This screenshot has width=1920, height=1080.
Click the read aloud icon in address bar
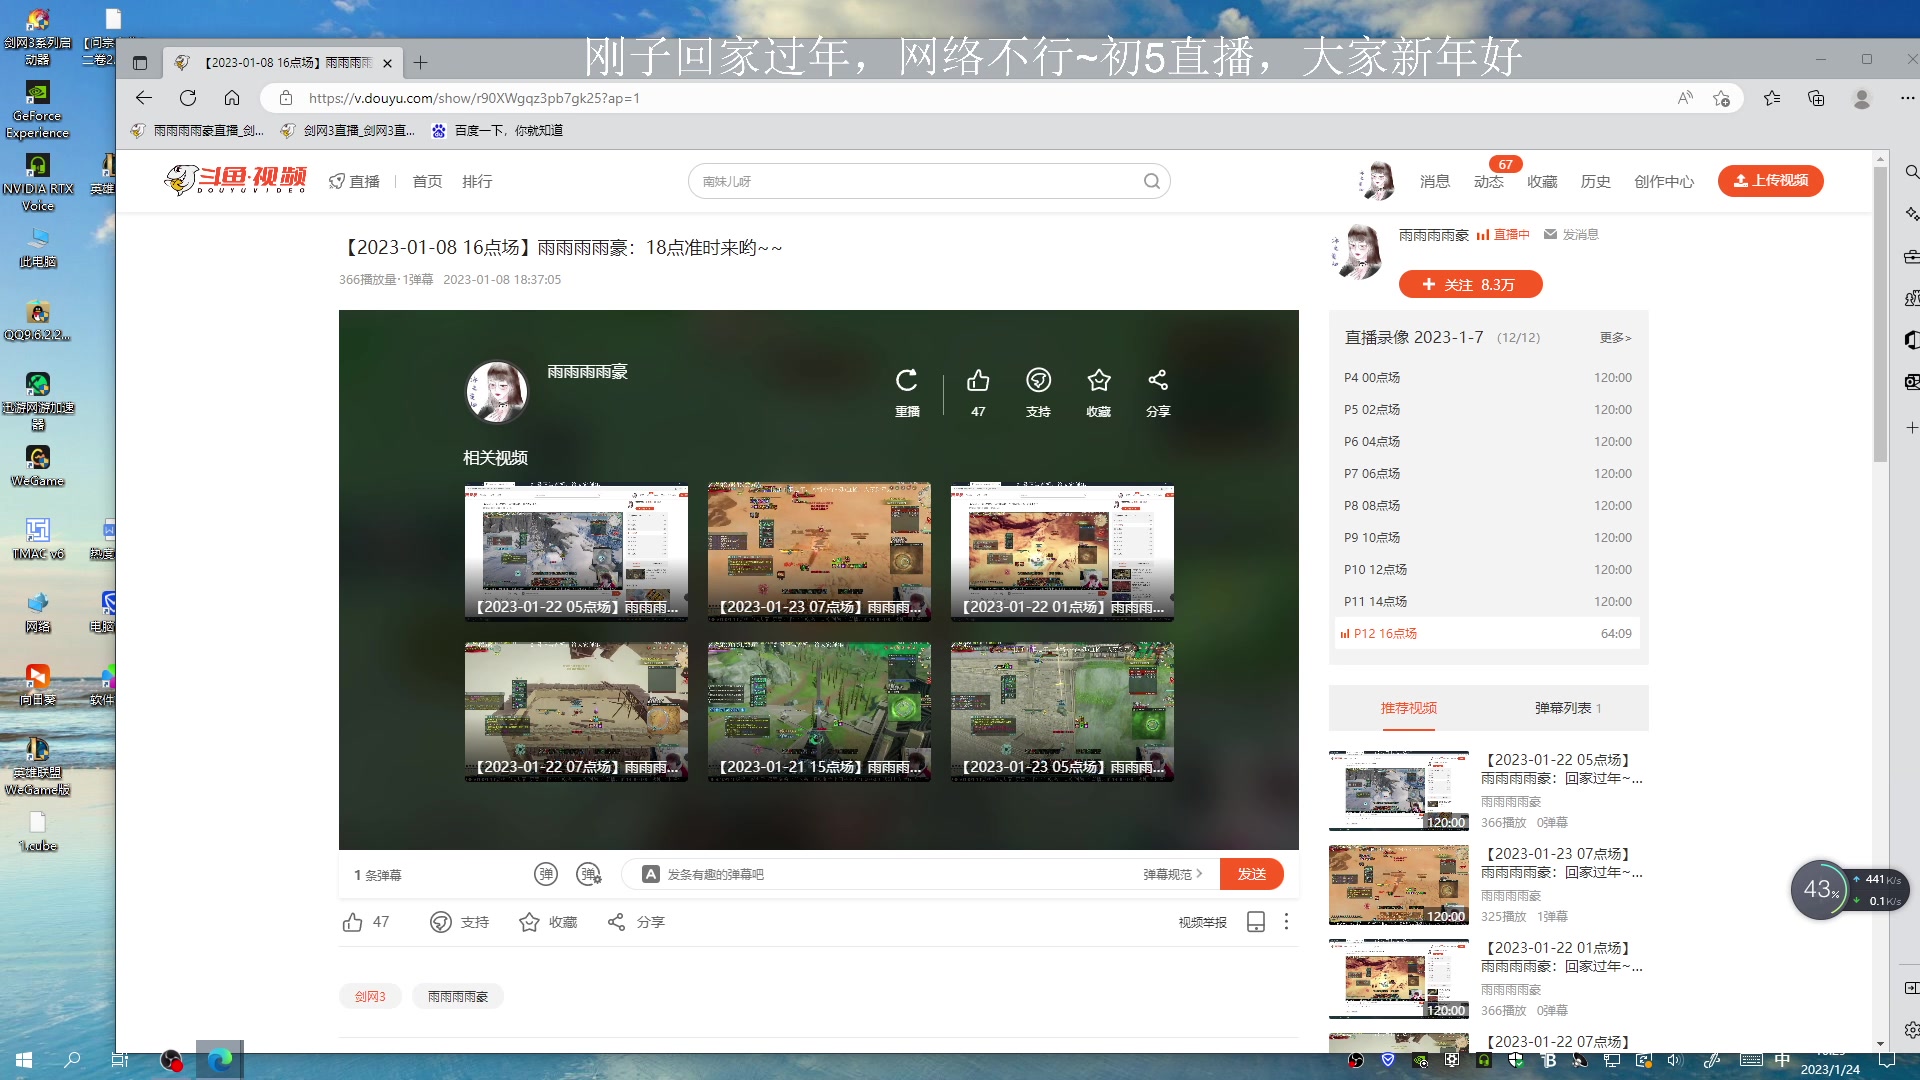[x=1685, y=98]
